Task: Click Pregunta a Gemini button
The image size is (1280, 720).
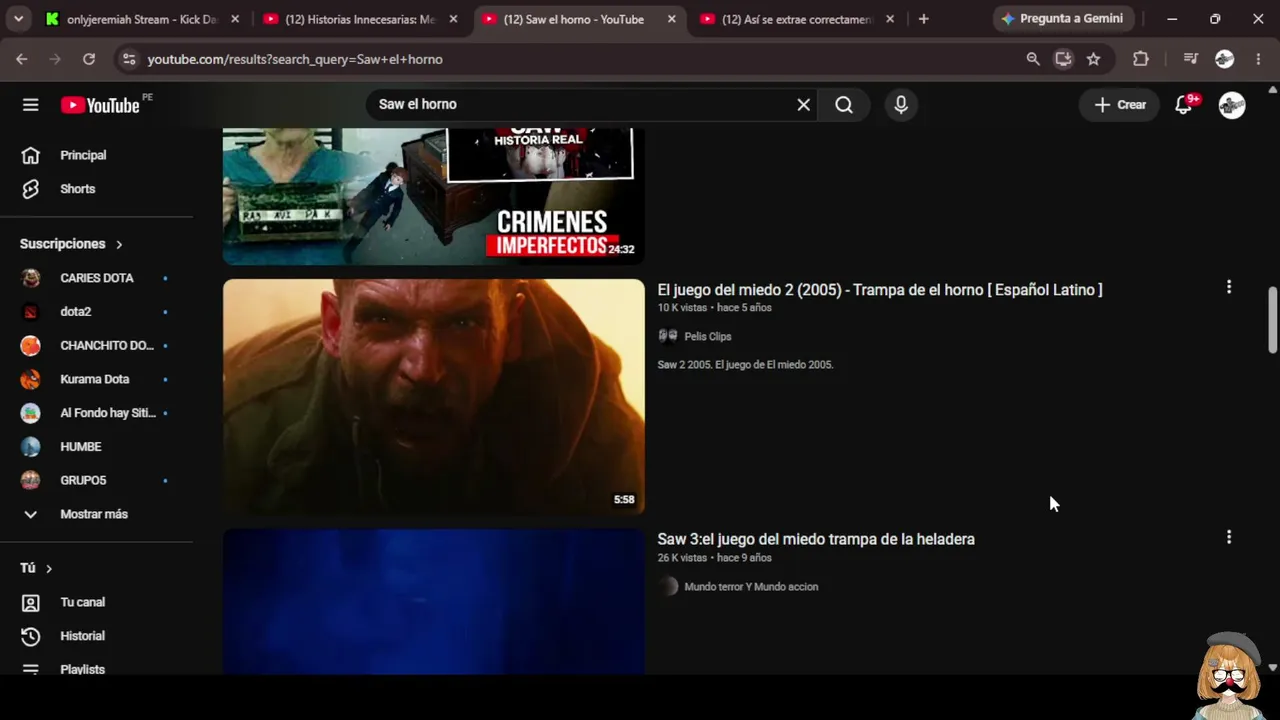Action: point(1062,19)
